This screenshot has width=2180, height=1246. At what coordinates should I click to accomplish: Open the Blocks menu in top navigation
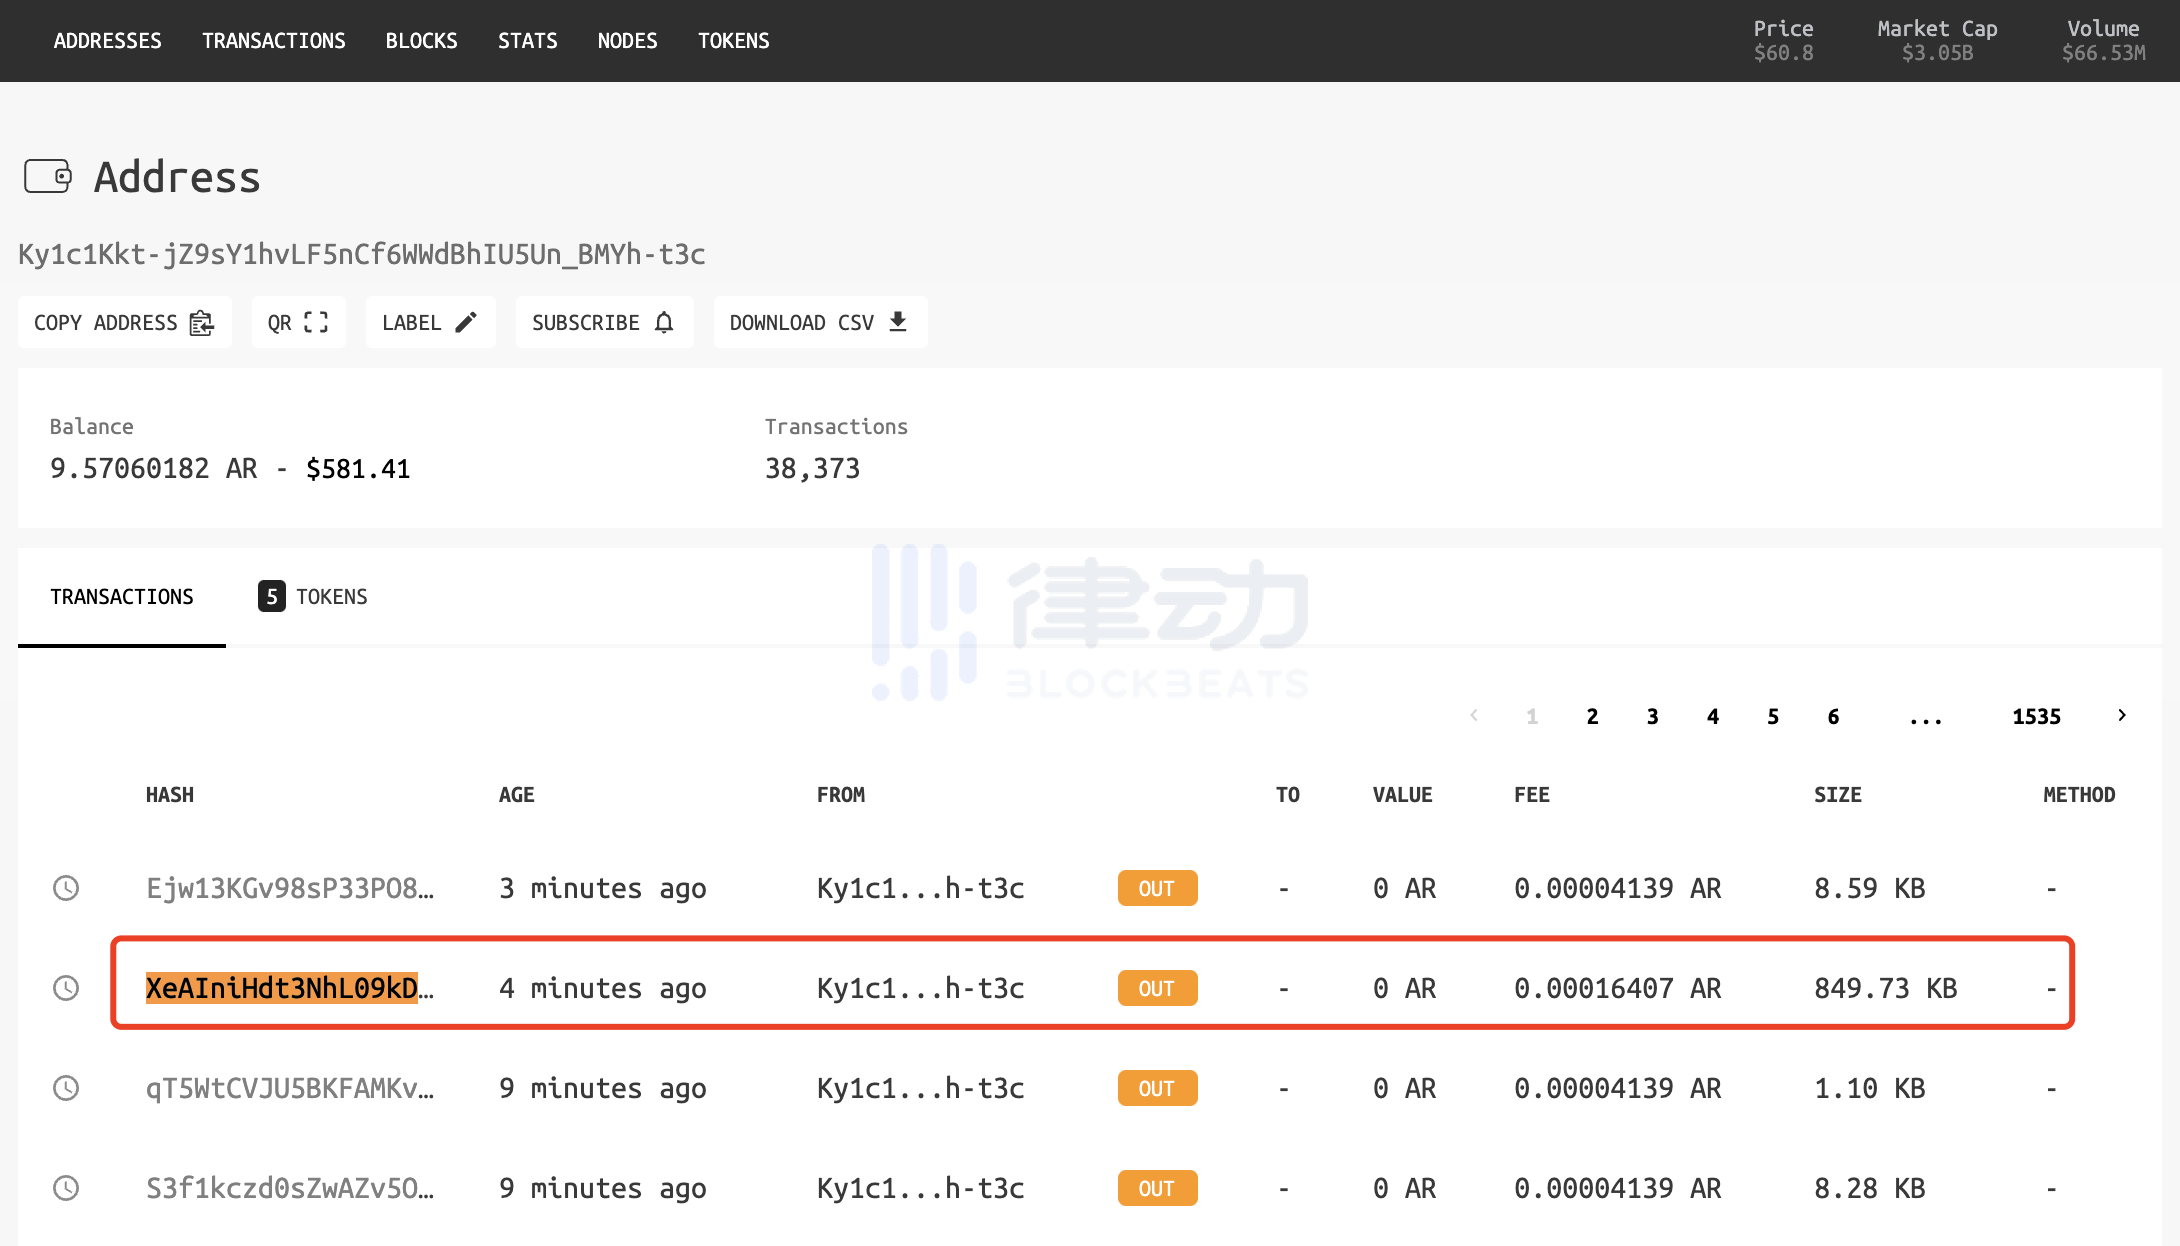[x=421, y=41]
